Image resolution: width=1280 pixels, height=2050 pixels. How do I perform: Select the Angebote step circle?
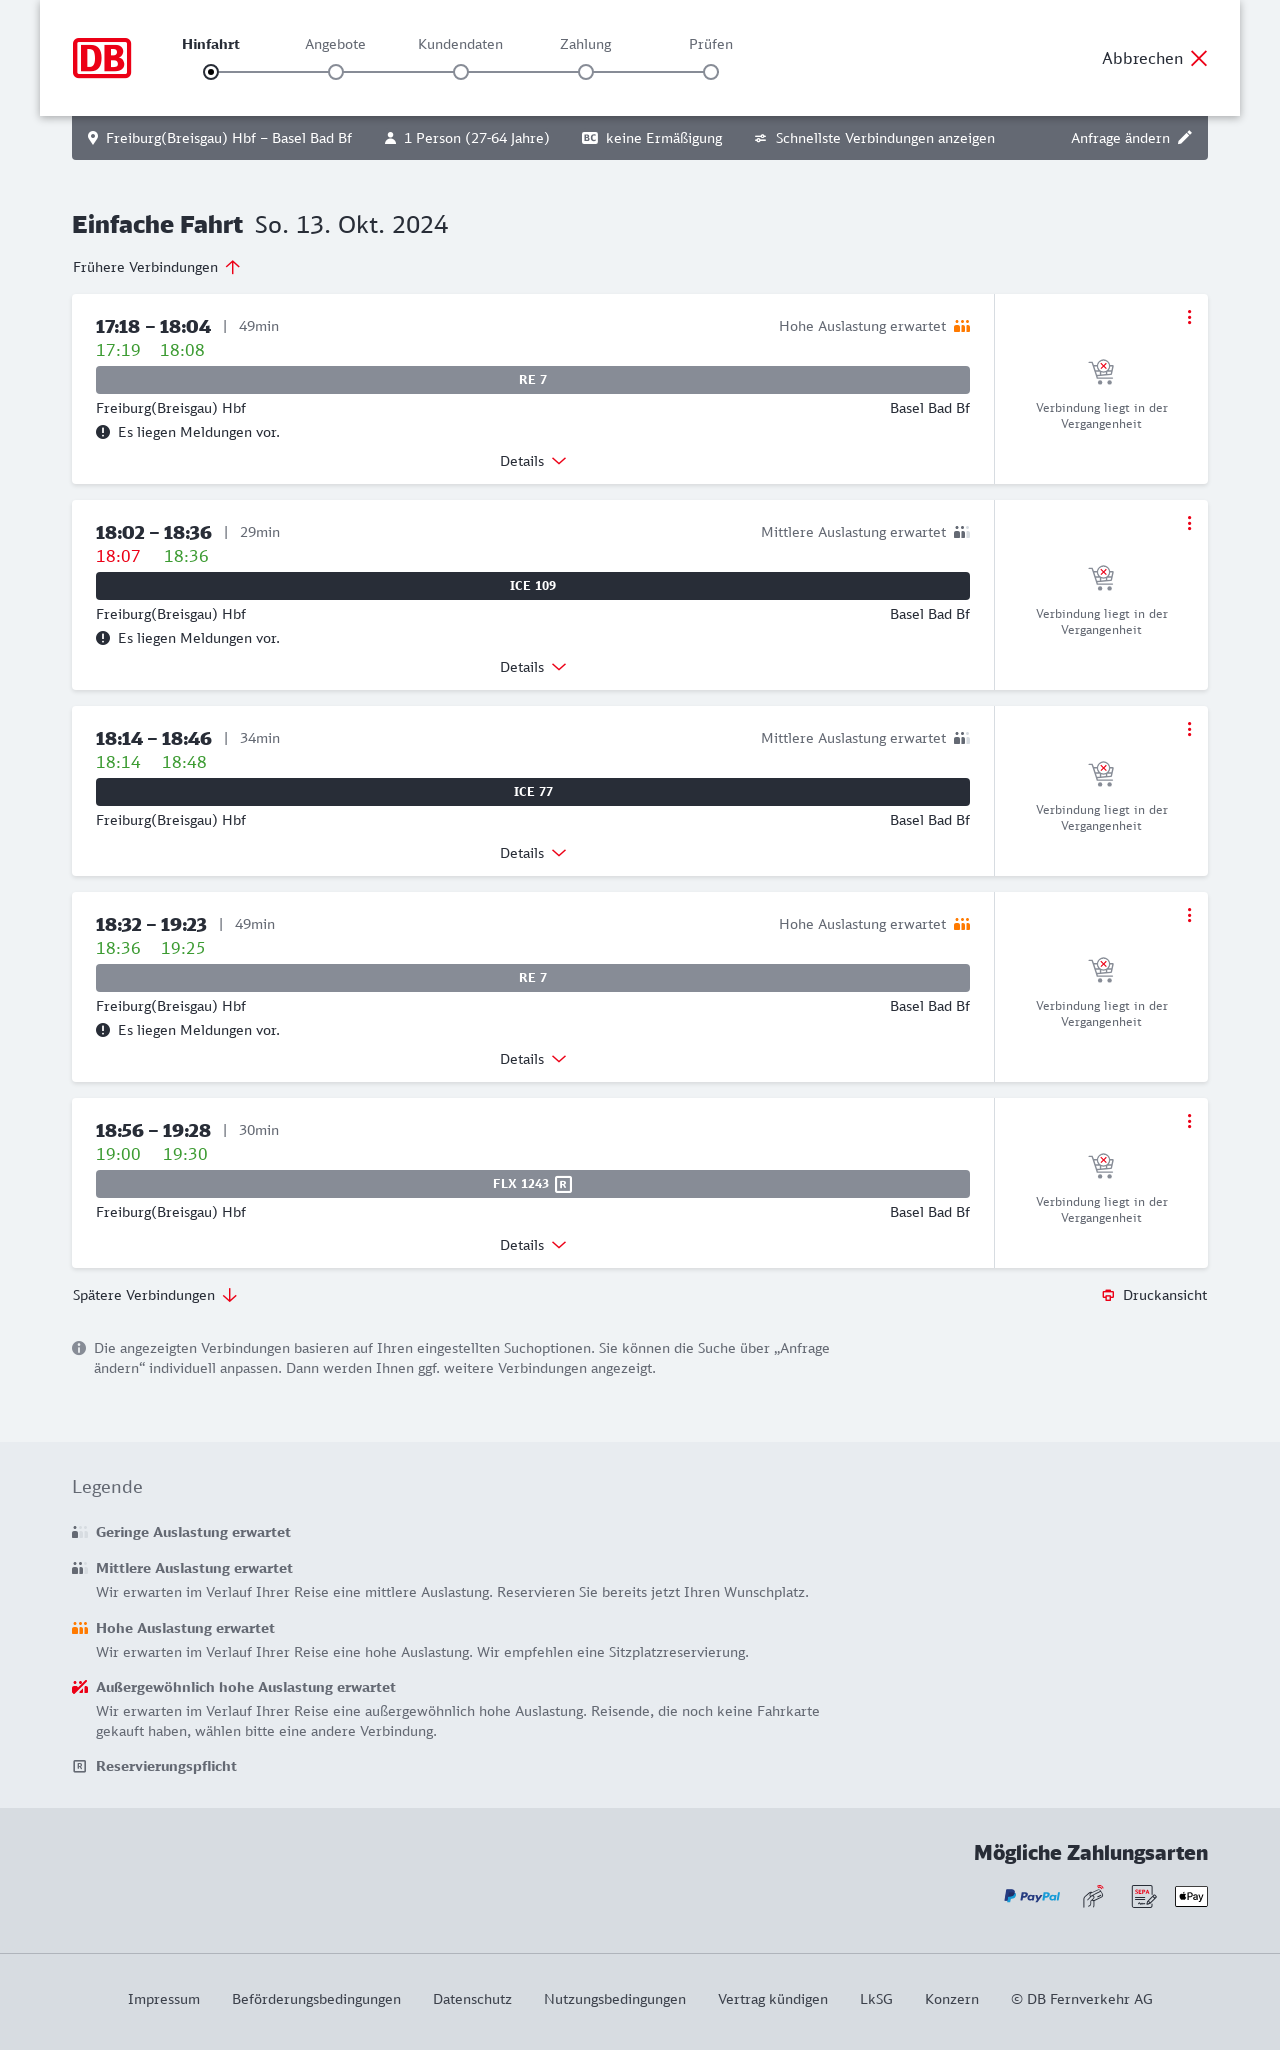[x=336, y=72]
